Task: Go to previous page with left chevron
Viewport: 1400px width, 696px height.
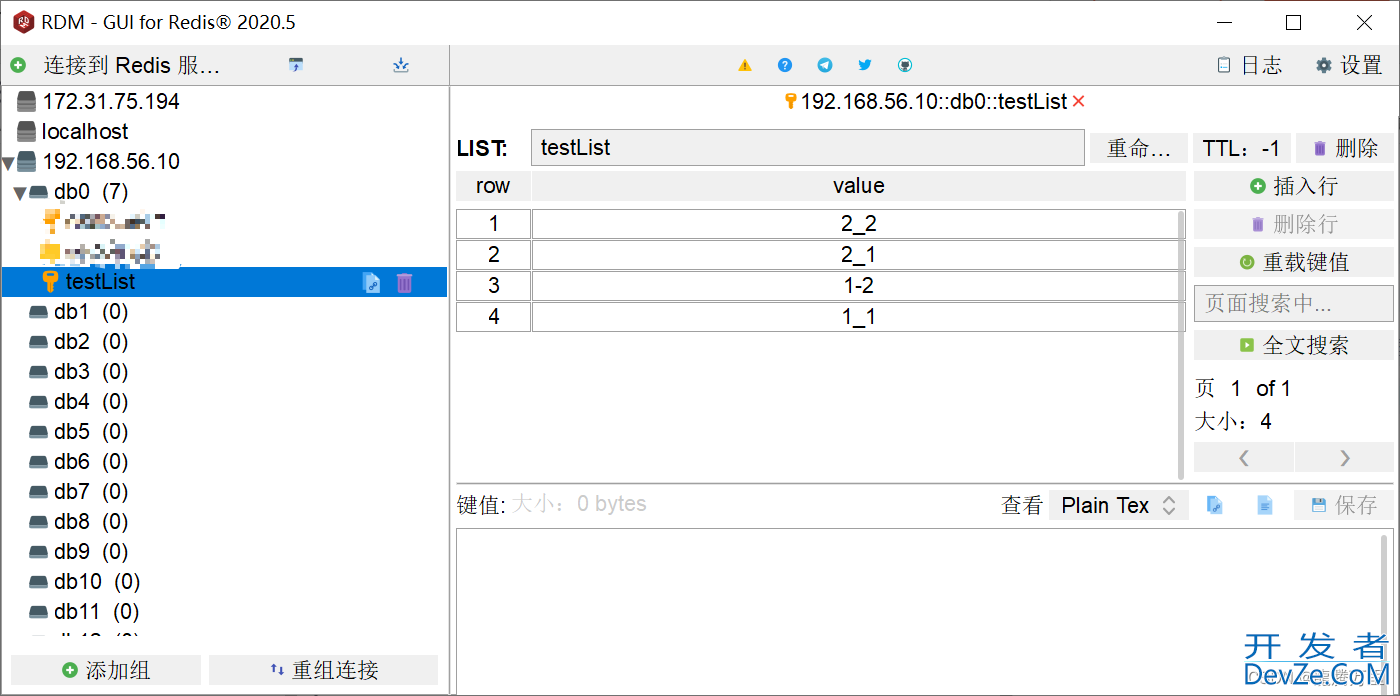Action: click(x=1244, y=457)
